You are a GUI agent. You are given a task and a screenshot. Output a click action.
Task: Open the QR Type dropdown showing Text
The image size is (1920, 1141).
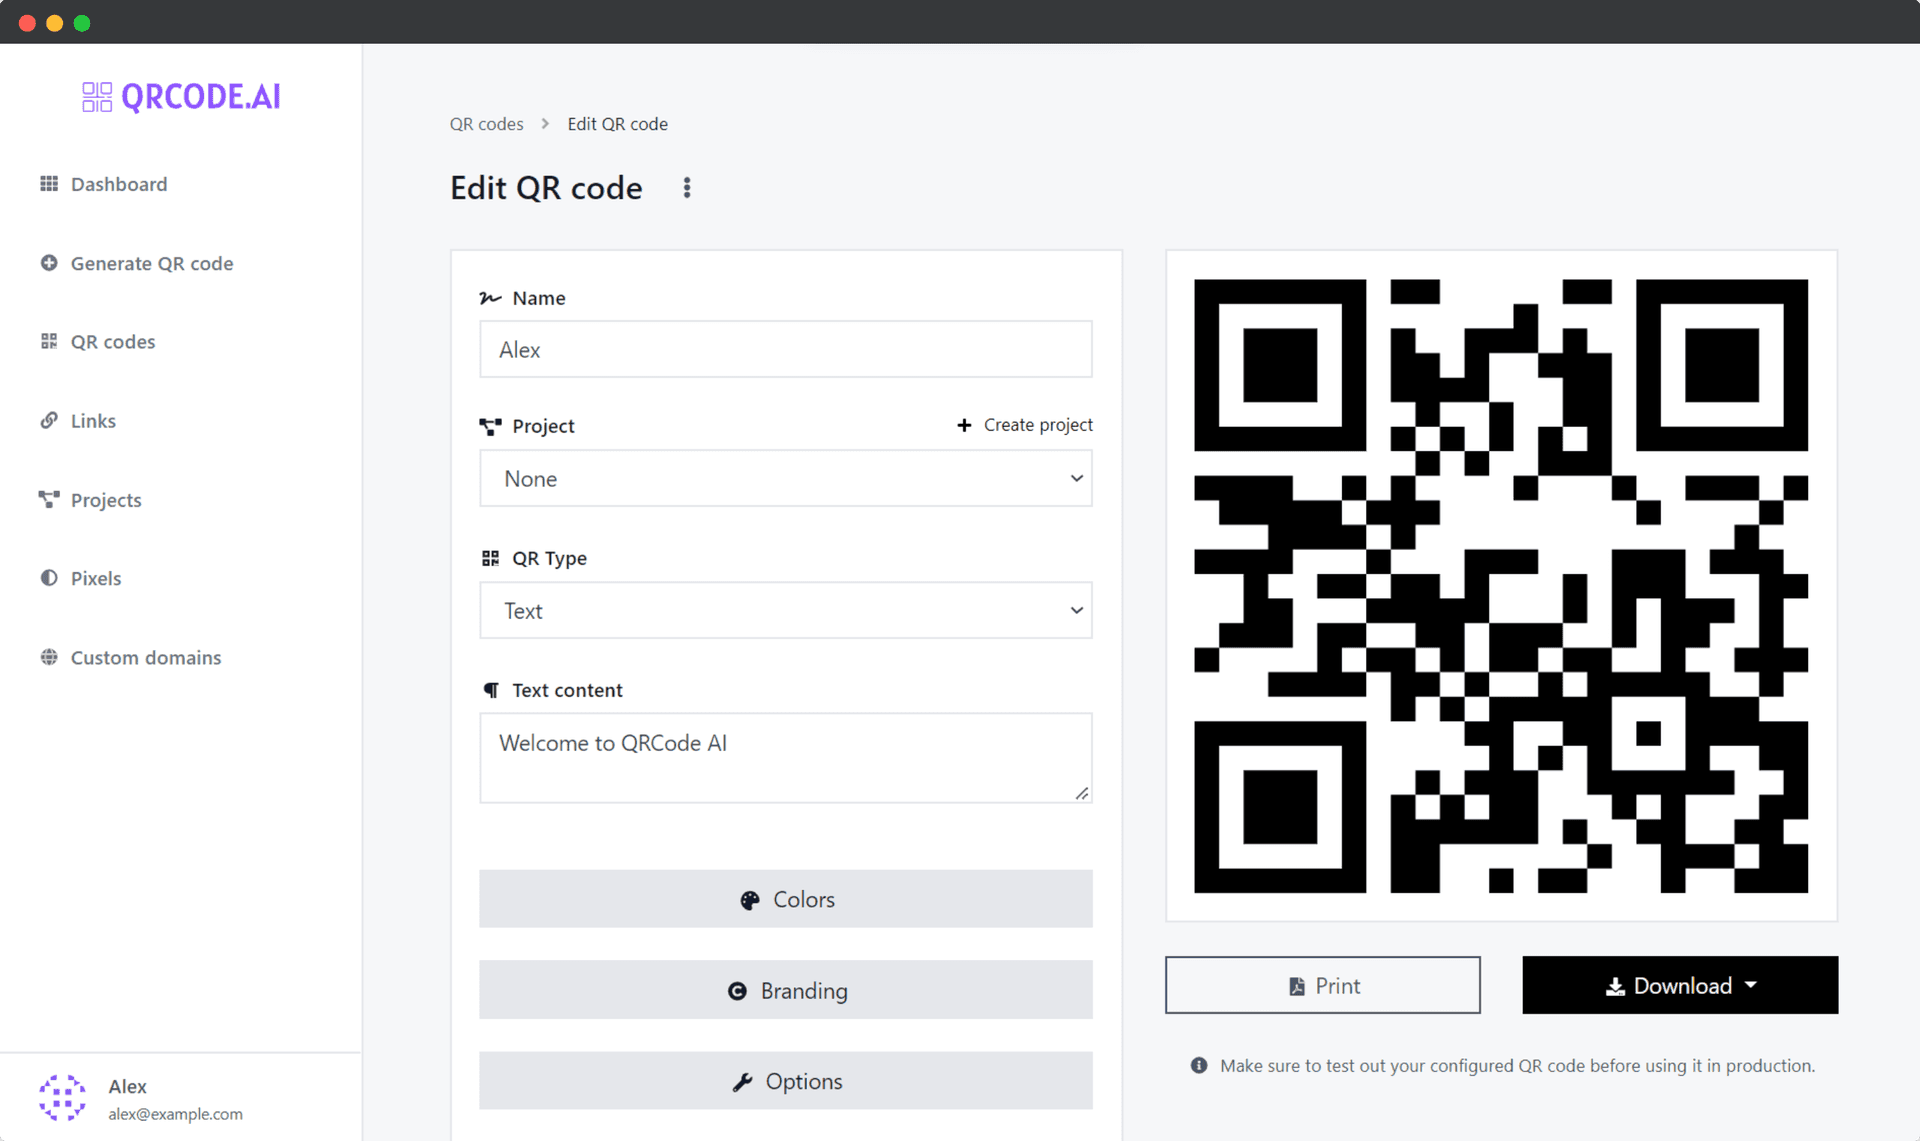(x=786, y=610)
